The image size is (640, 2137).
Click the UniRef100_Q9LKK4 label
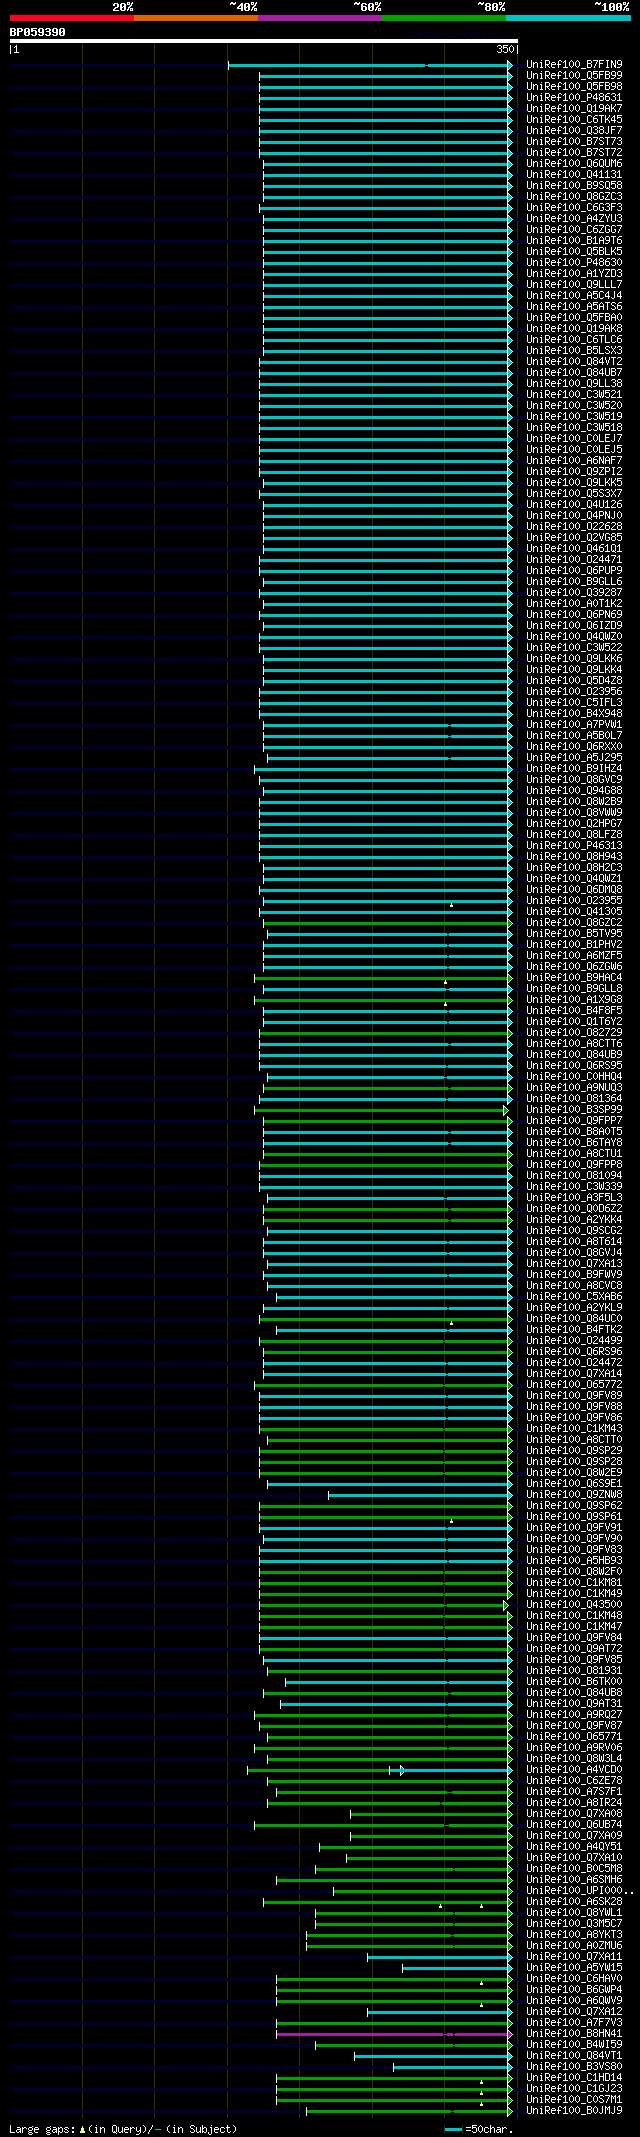tap(574, 670)
